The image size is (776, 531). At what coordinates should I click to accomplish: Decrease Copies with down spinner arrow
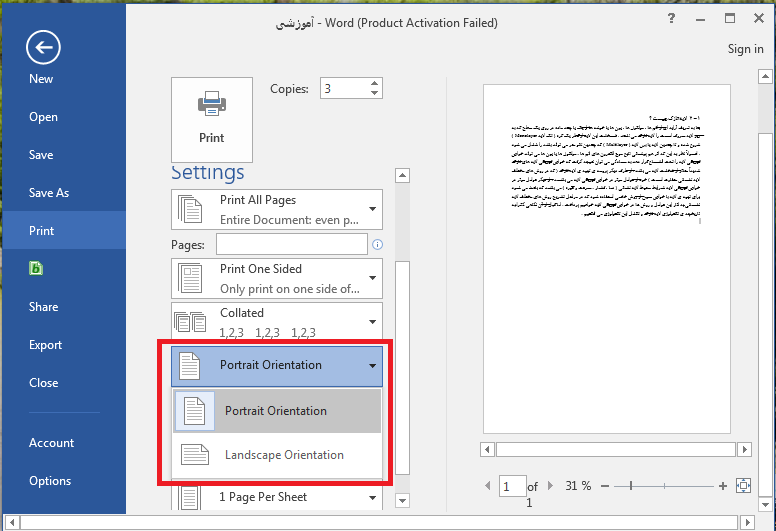pos(374,93)
